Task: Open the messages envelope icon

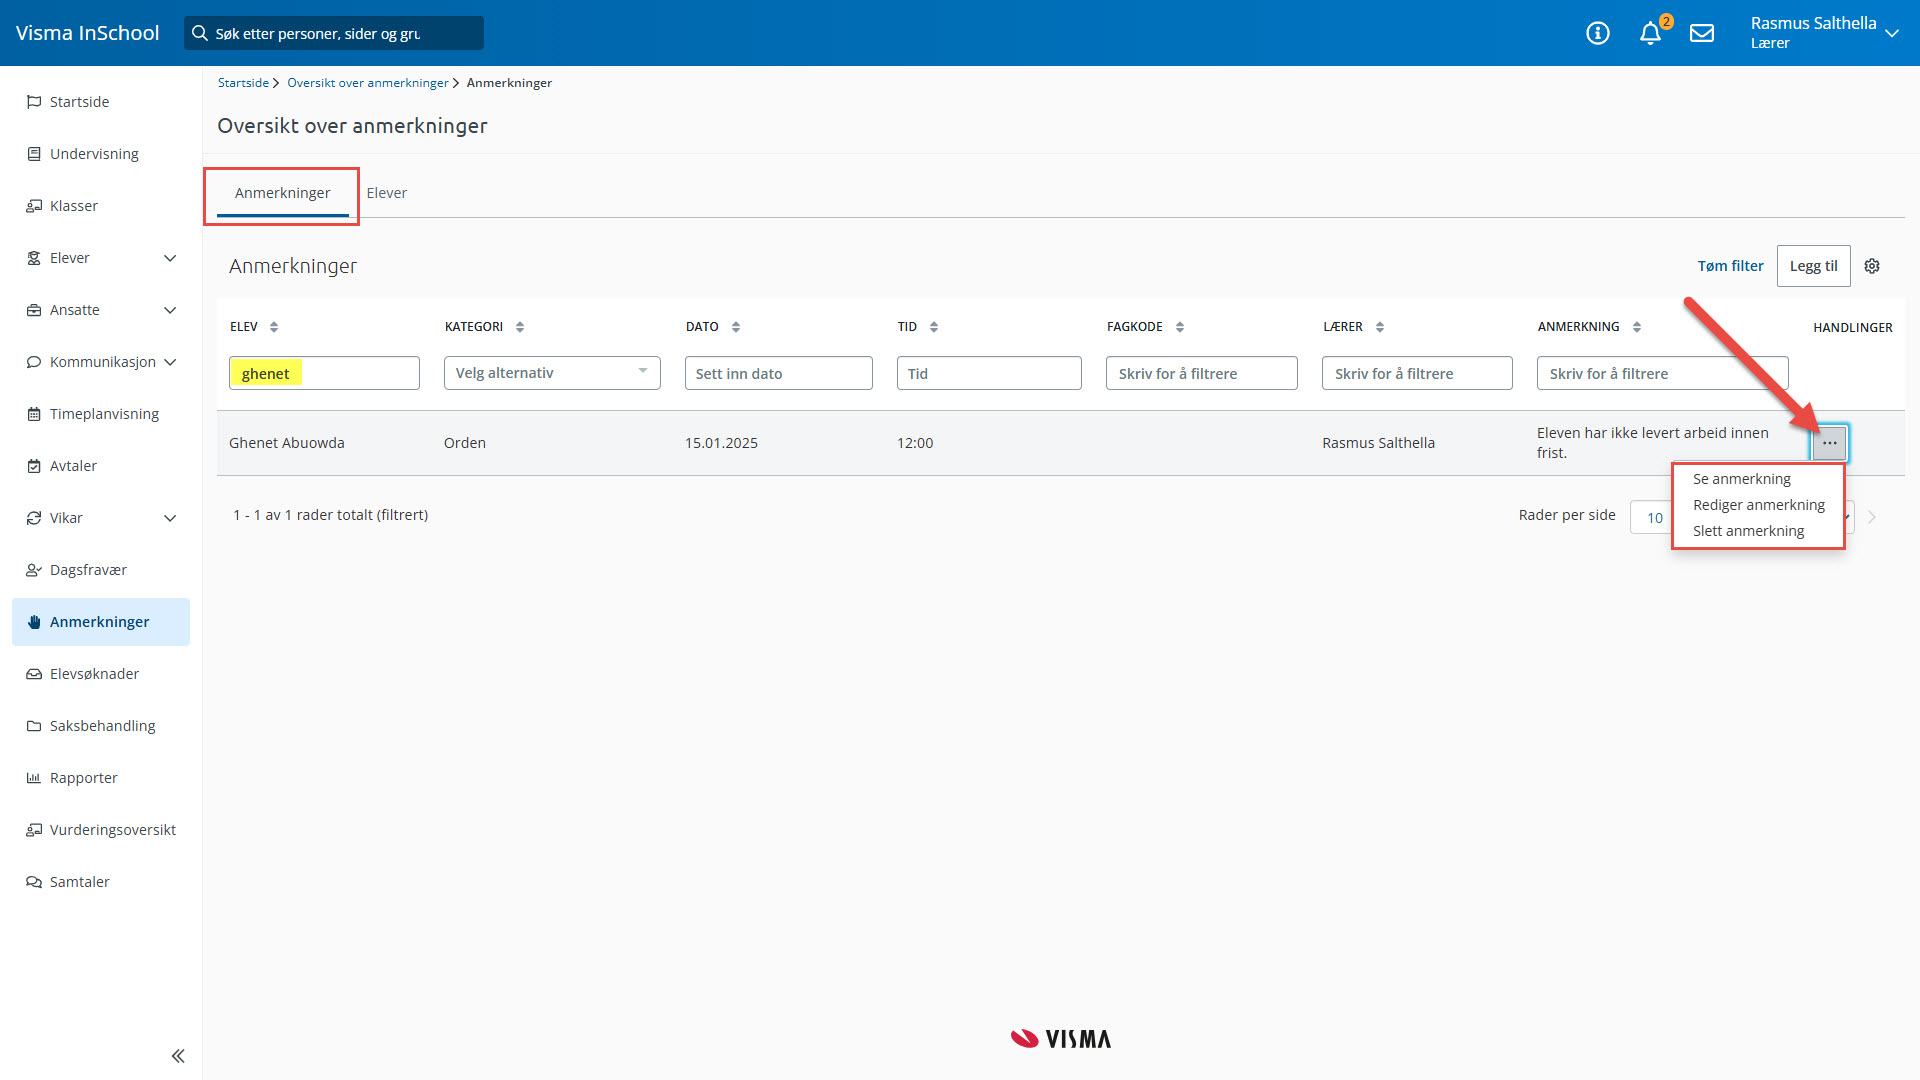Action: (x=1702, y=33)
